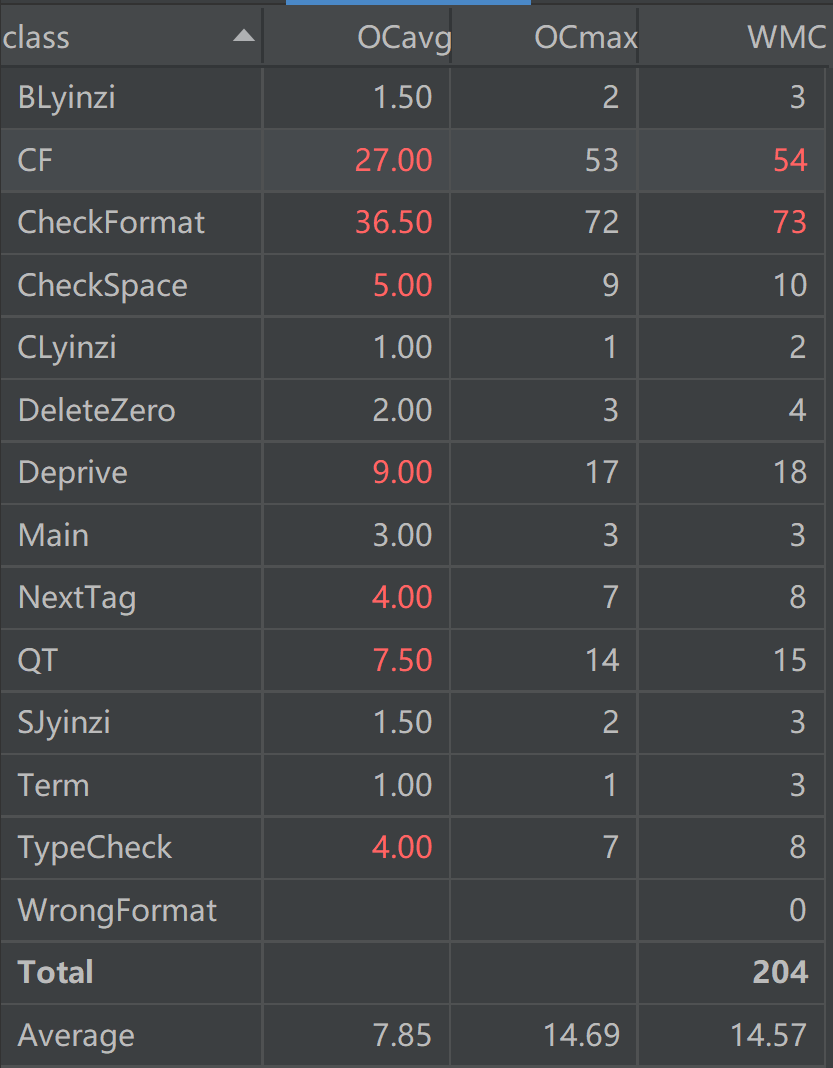Image resolution: width=833 pixels, height=1068 pixels.
Task: Click the Deprive class name
Action: click(x=72, y=472)
